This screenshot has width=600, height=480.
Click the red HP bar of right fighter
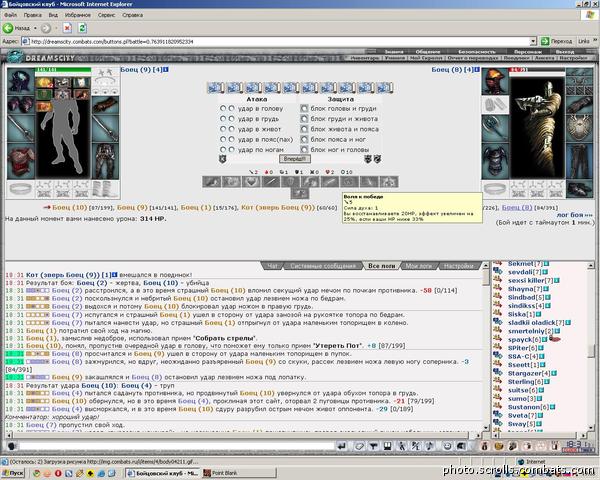click(537, 70)
